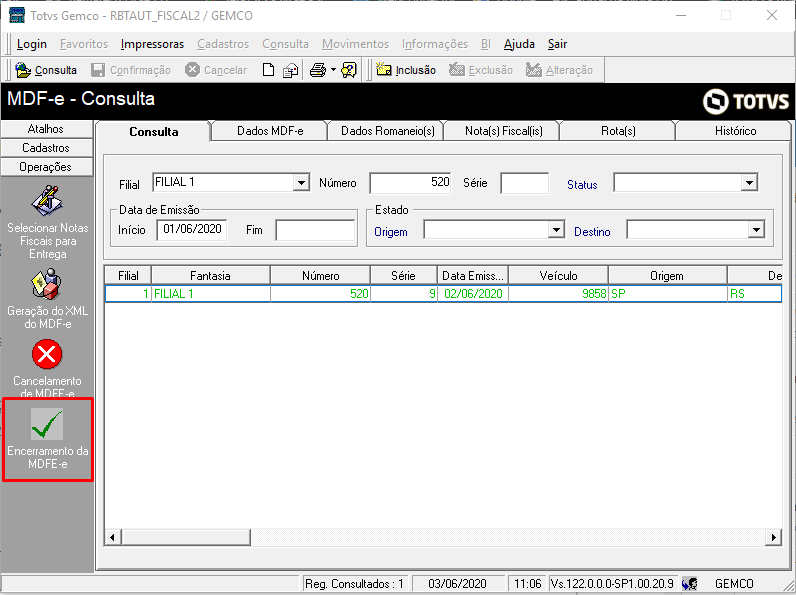The width and height of the screenshot is (796, 595).
Task: Expand the Status dropdown
Action: click(749, 183)
